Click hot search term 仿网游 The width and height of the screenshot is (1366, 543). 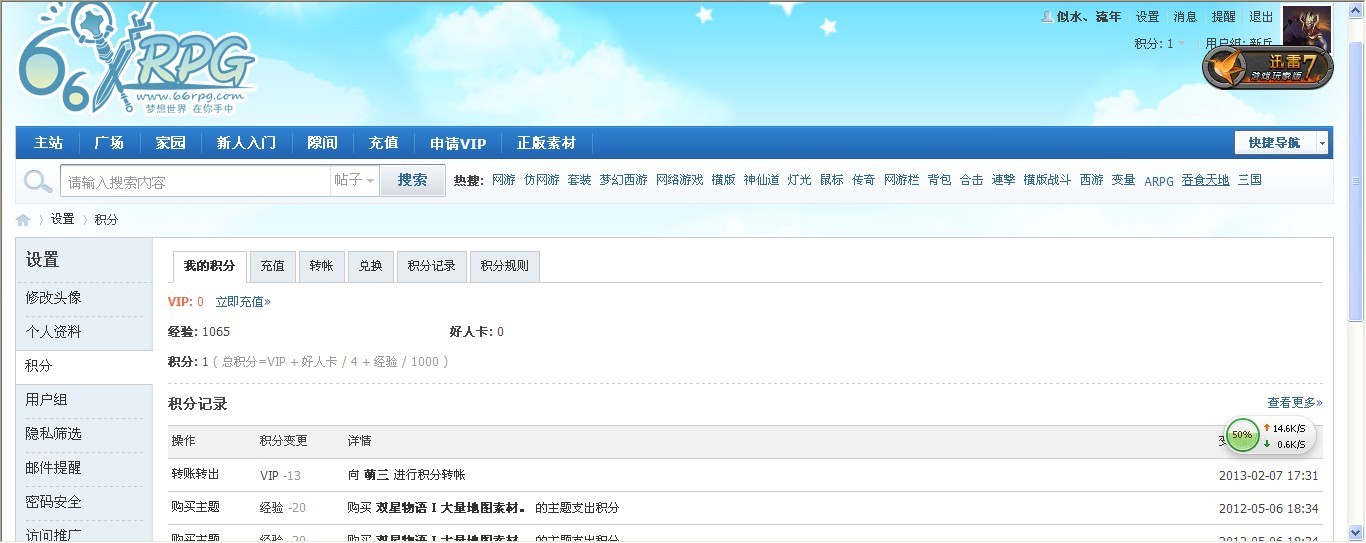tap(541, 181)
